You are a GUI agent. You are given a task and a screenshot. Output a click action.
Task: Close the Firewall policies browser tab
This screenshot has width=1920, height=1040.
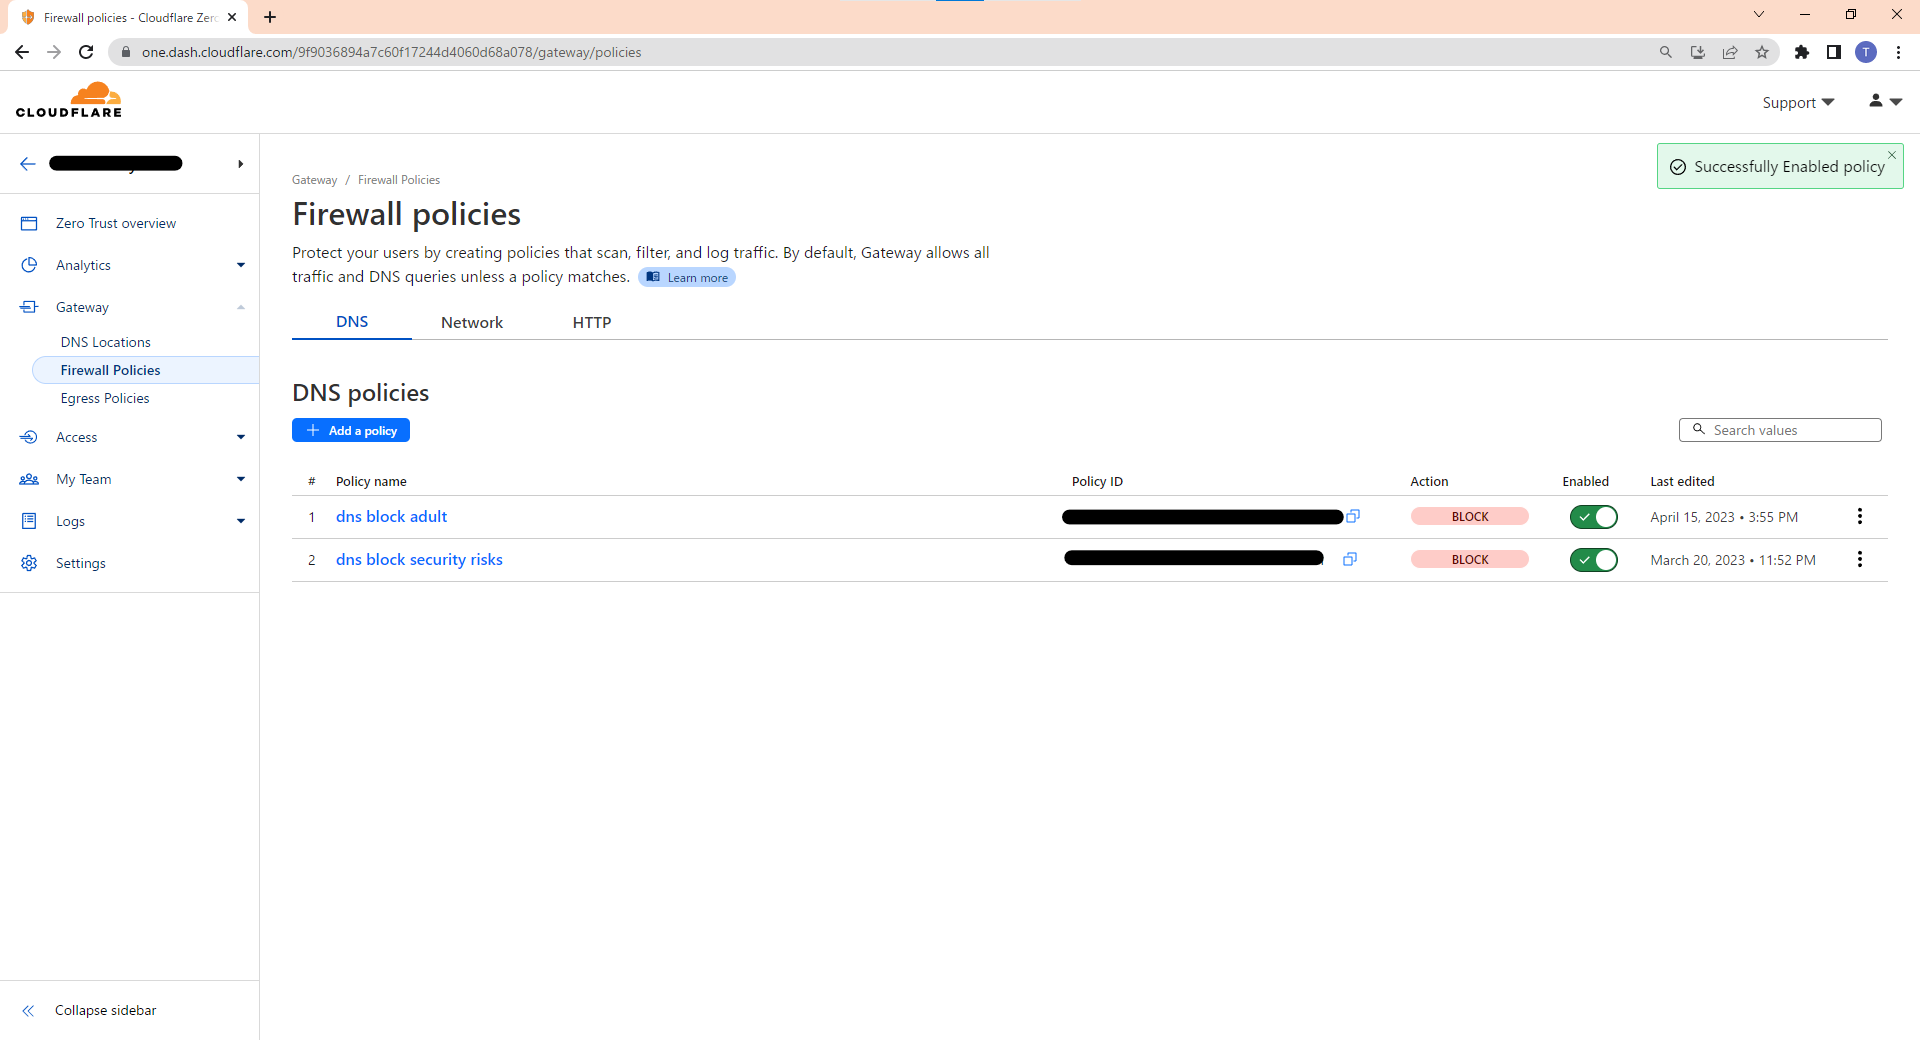pos(232,17)
